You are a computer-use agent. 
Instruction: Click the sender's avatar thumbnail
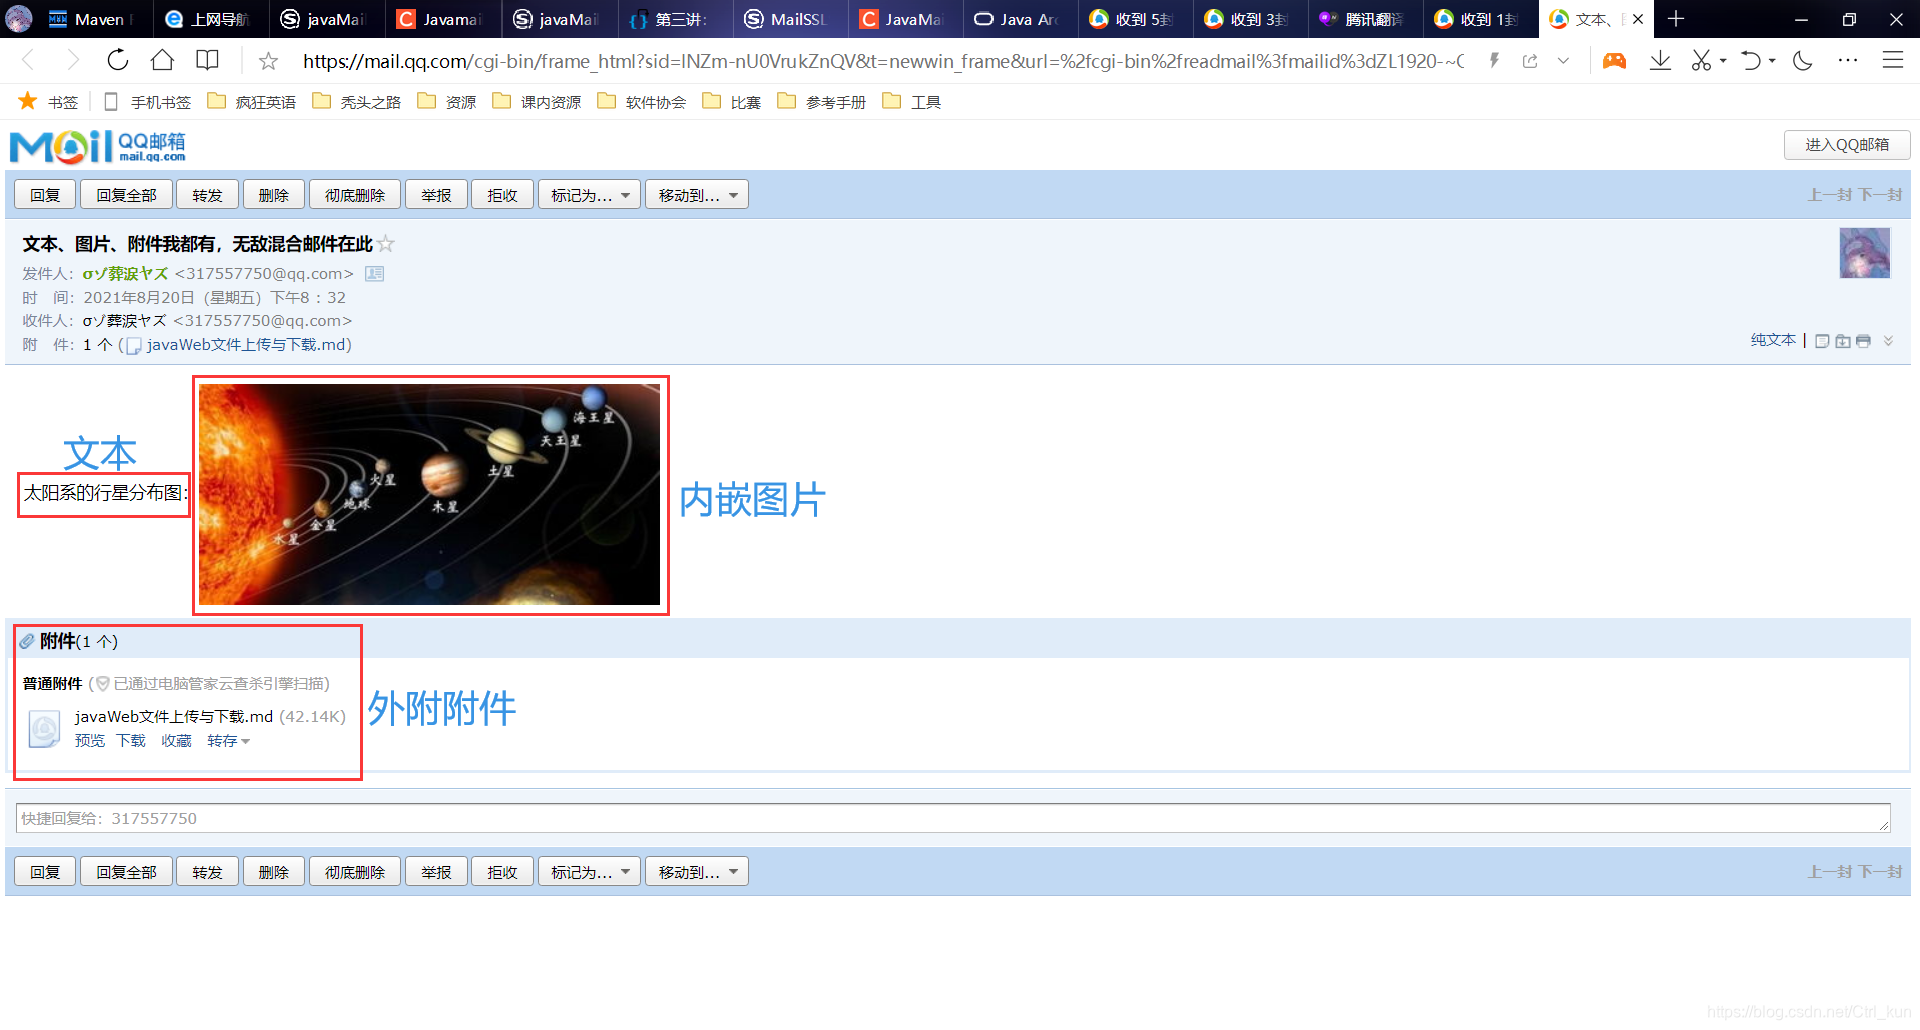tap(1865, 253)
